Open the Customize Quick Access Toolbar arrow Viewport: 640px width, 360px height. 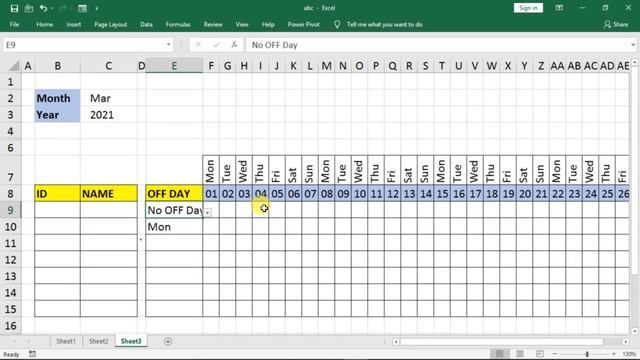click(97, 8)
